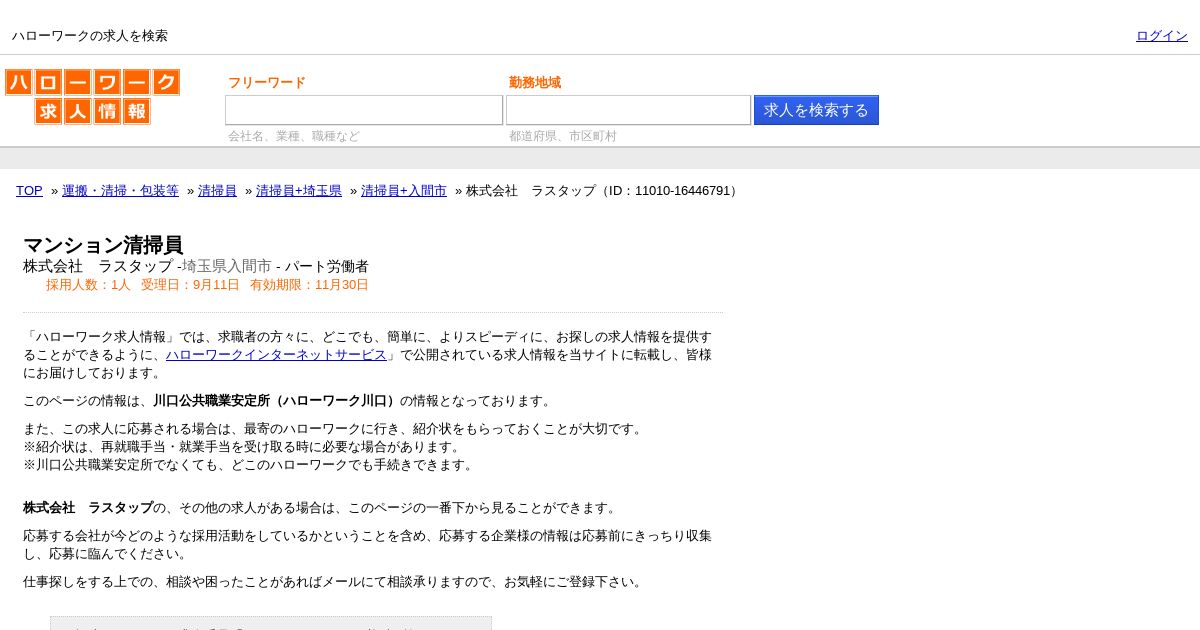The width and height of the screenshot is (1200, 630).
Task: Click the 採用人数：1人 text
Action: tap(88, 285)
